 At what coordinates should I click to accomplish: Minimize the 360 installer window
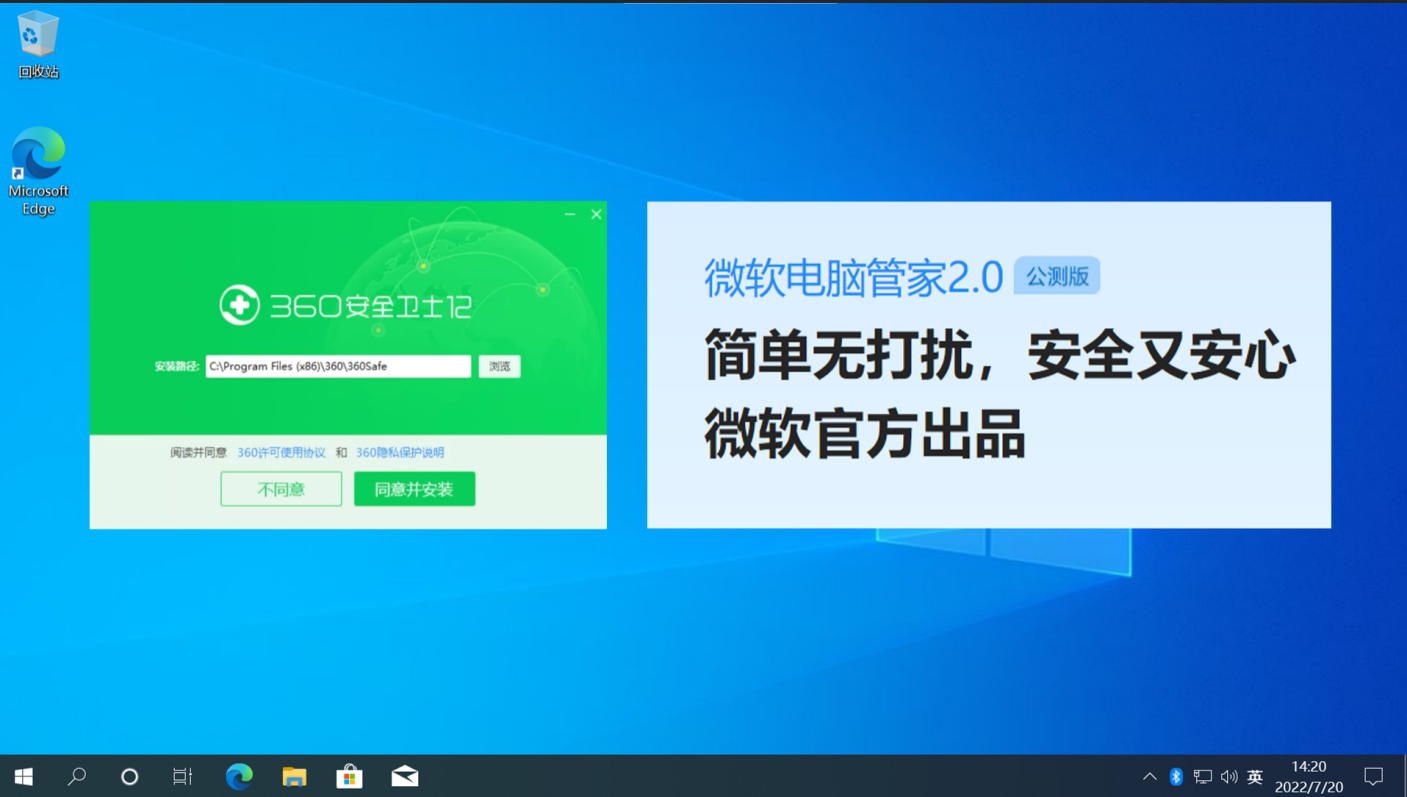[x=570, y=214]
